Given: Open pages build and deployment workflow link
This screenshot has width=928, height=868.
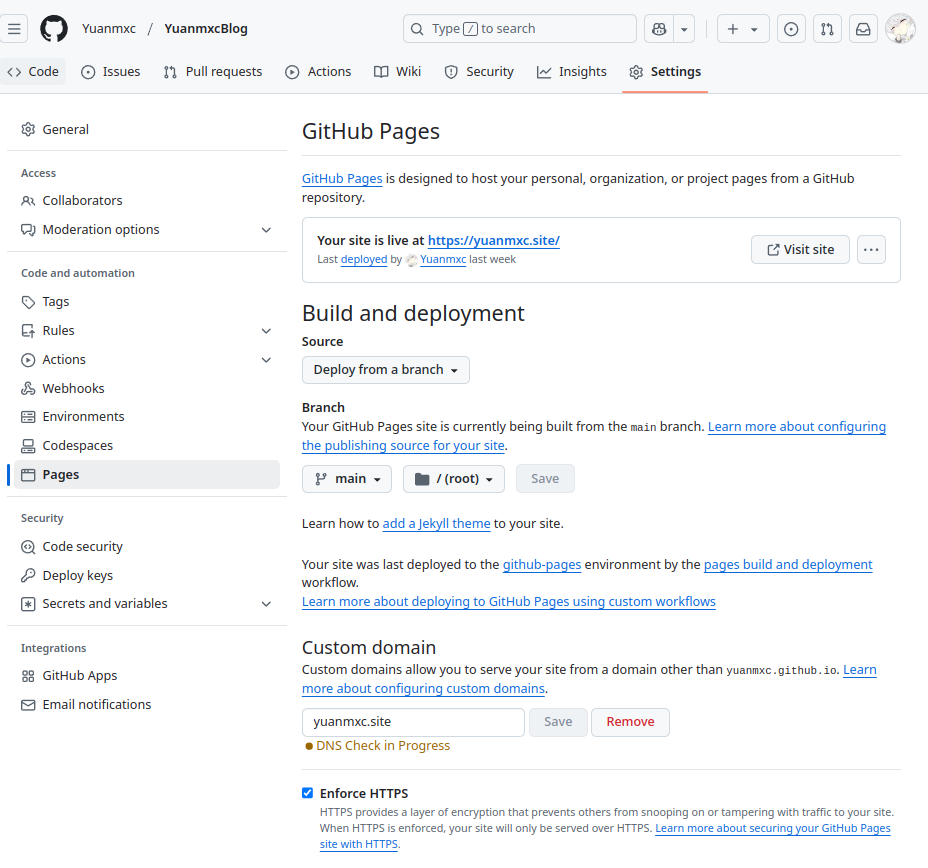Looking at the screenshot, I should tap(788, 564).
